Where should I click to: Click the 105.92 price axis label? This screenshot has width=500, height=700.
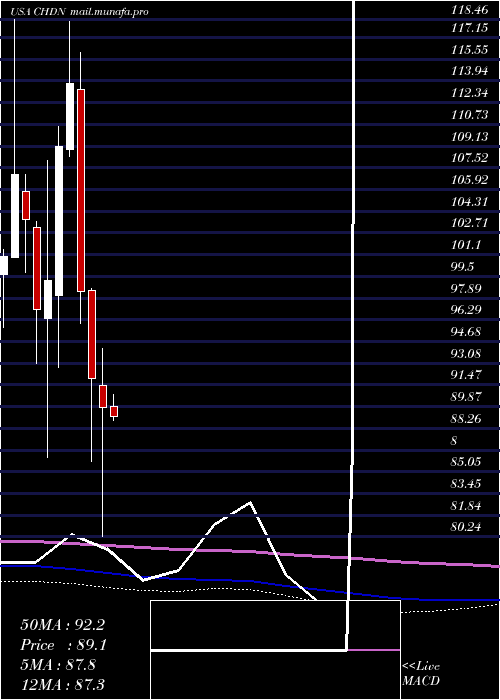tap(470, 180)
